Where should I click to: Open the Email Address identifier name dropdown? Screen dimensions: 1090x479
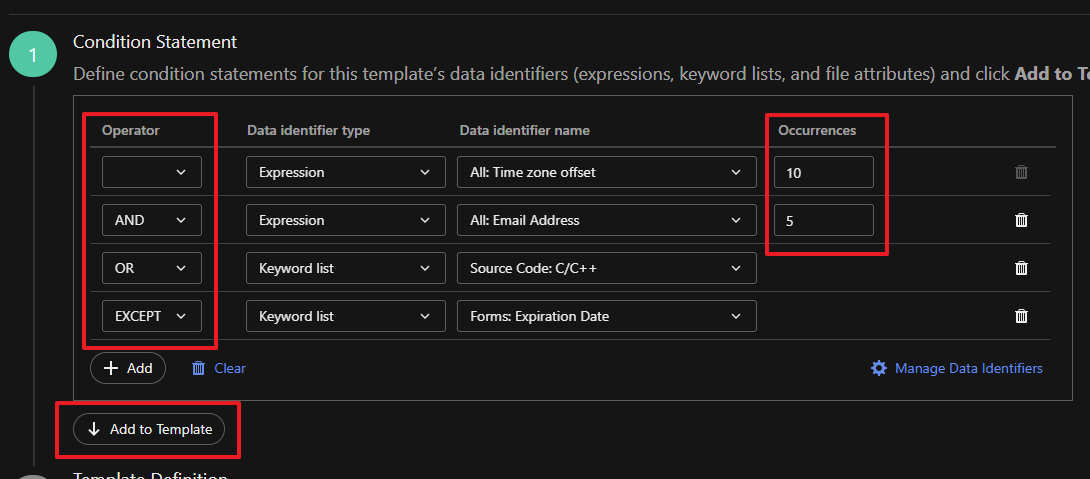click(606, 220)
